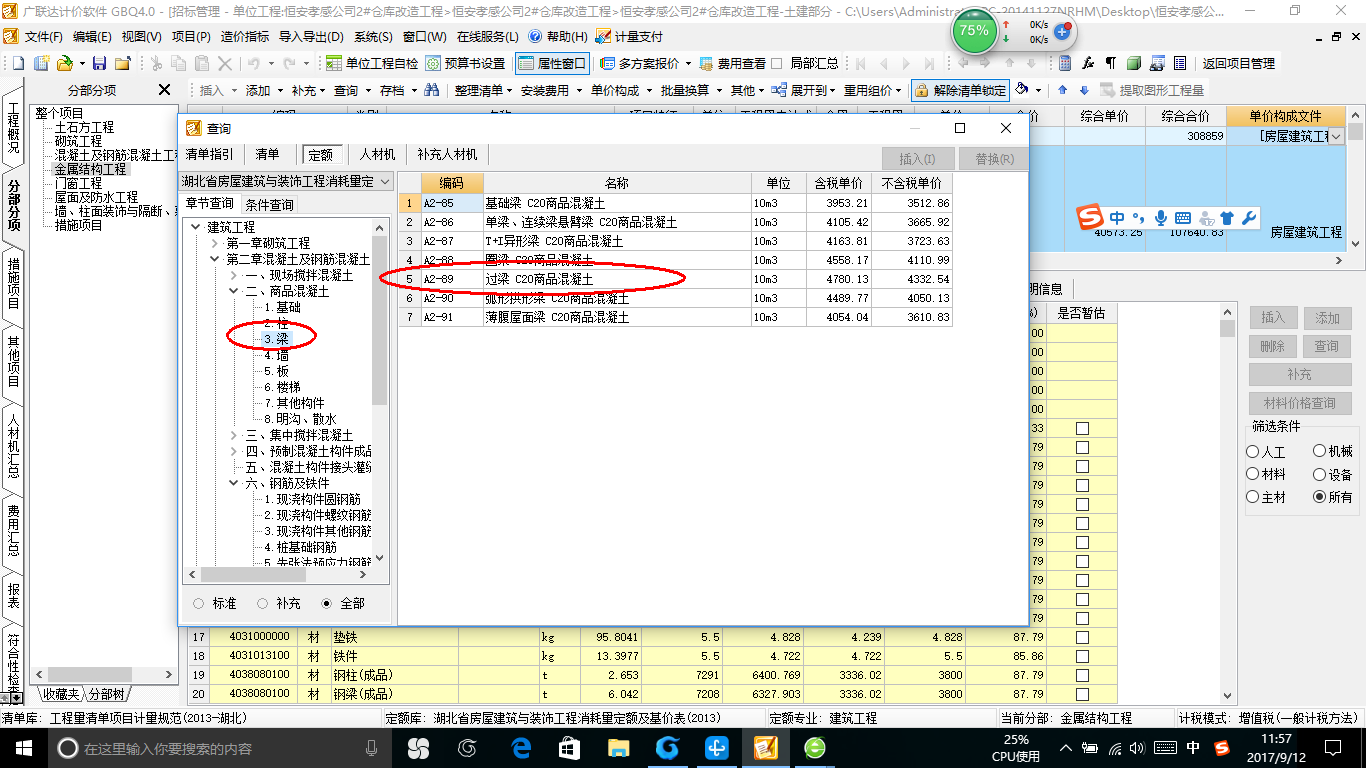Click the paragraph mark toolbar icon

click(1110, 63)
